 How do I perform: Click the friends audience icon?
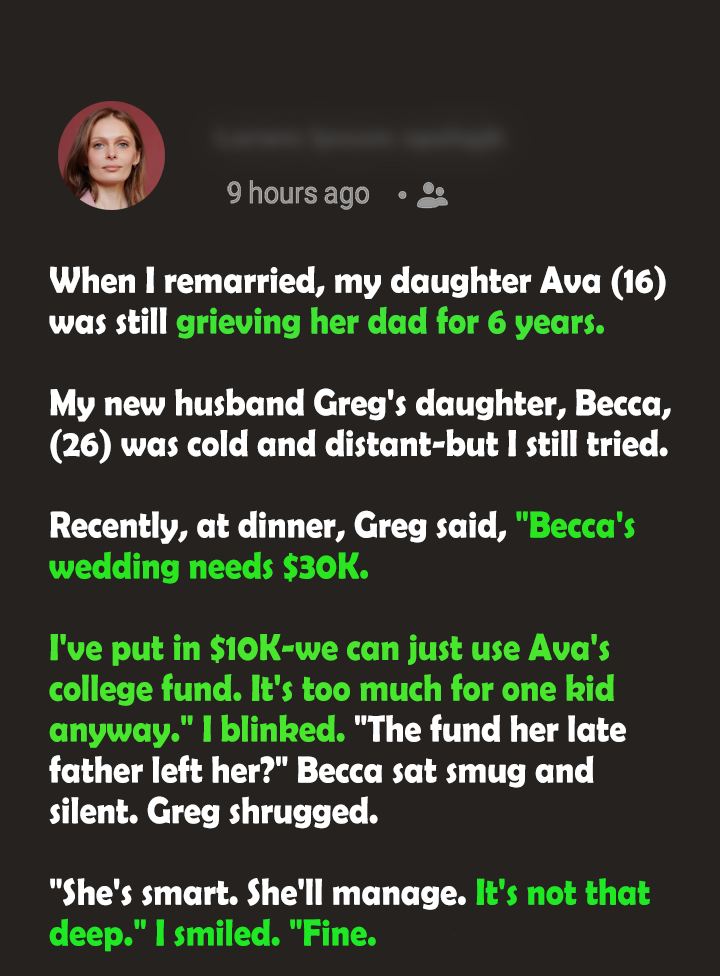click(432, 195)
